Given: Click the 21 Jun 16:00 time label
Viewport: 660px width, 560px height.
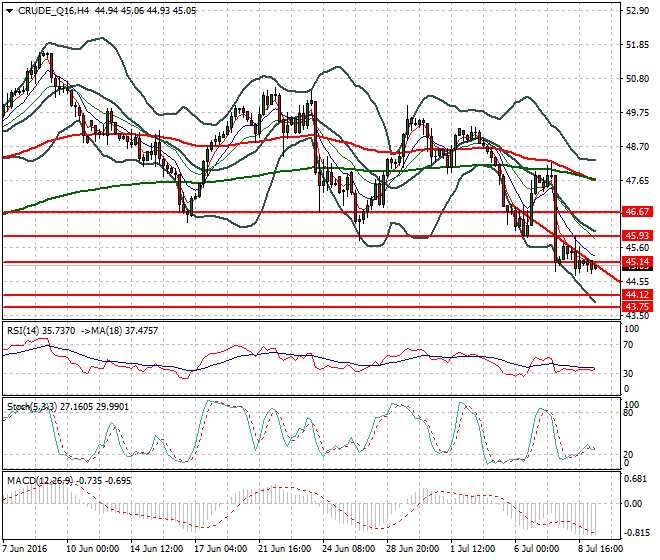Looking at the screenshot, I should [x=285, y=549].
